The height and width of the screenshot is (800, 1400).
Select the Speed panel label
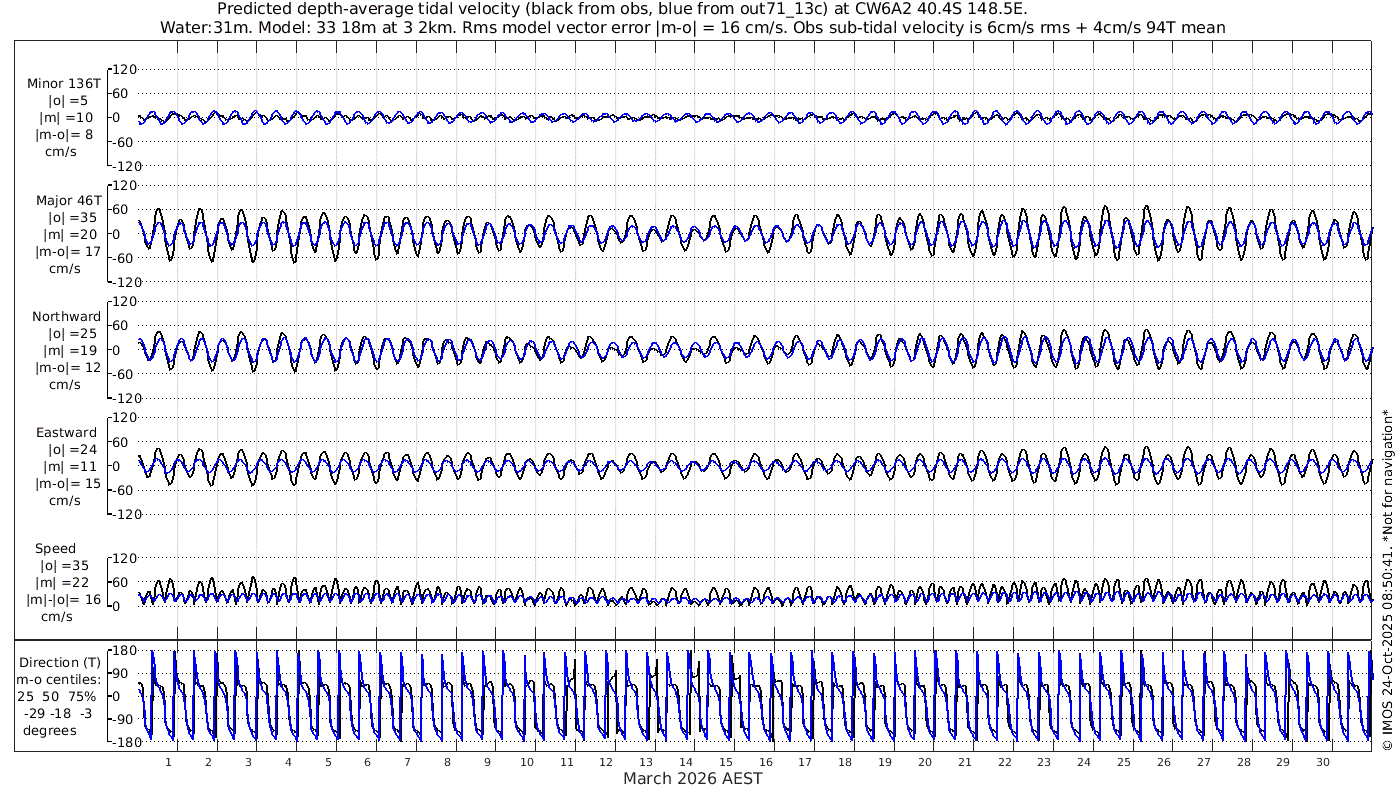pos(55,549)
